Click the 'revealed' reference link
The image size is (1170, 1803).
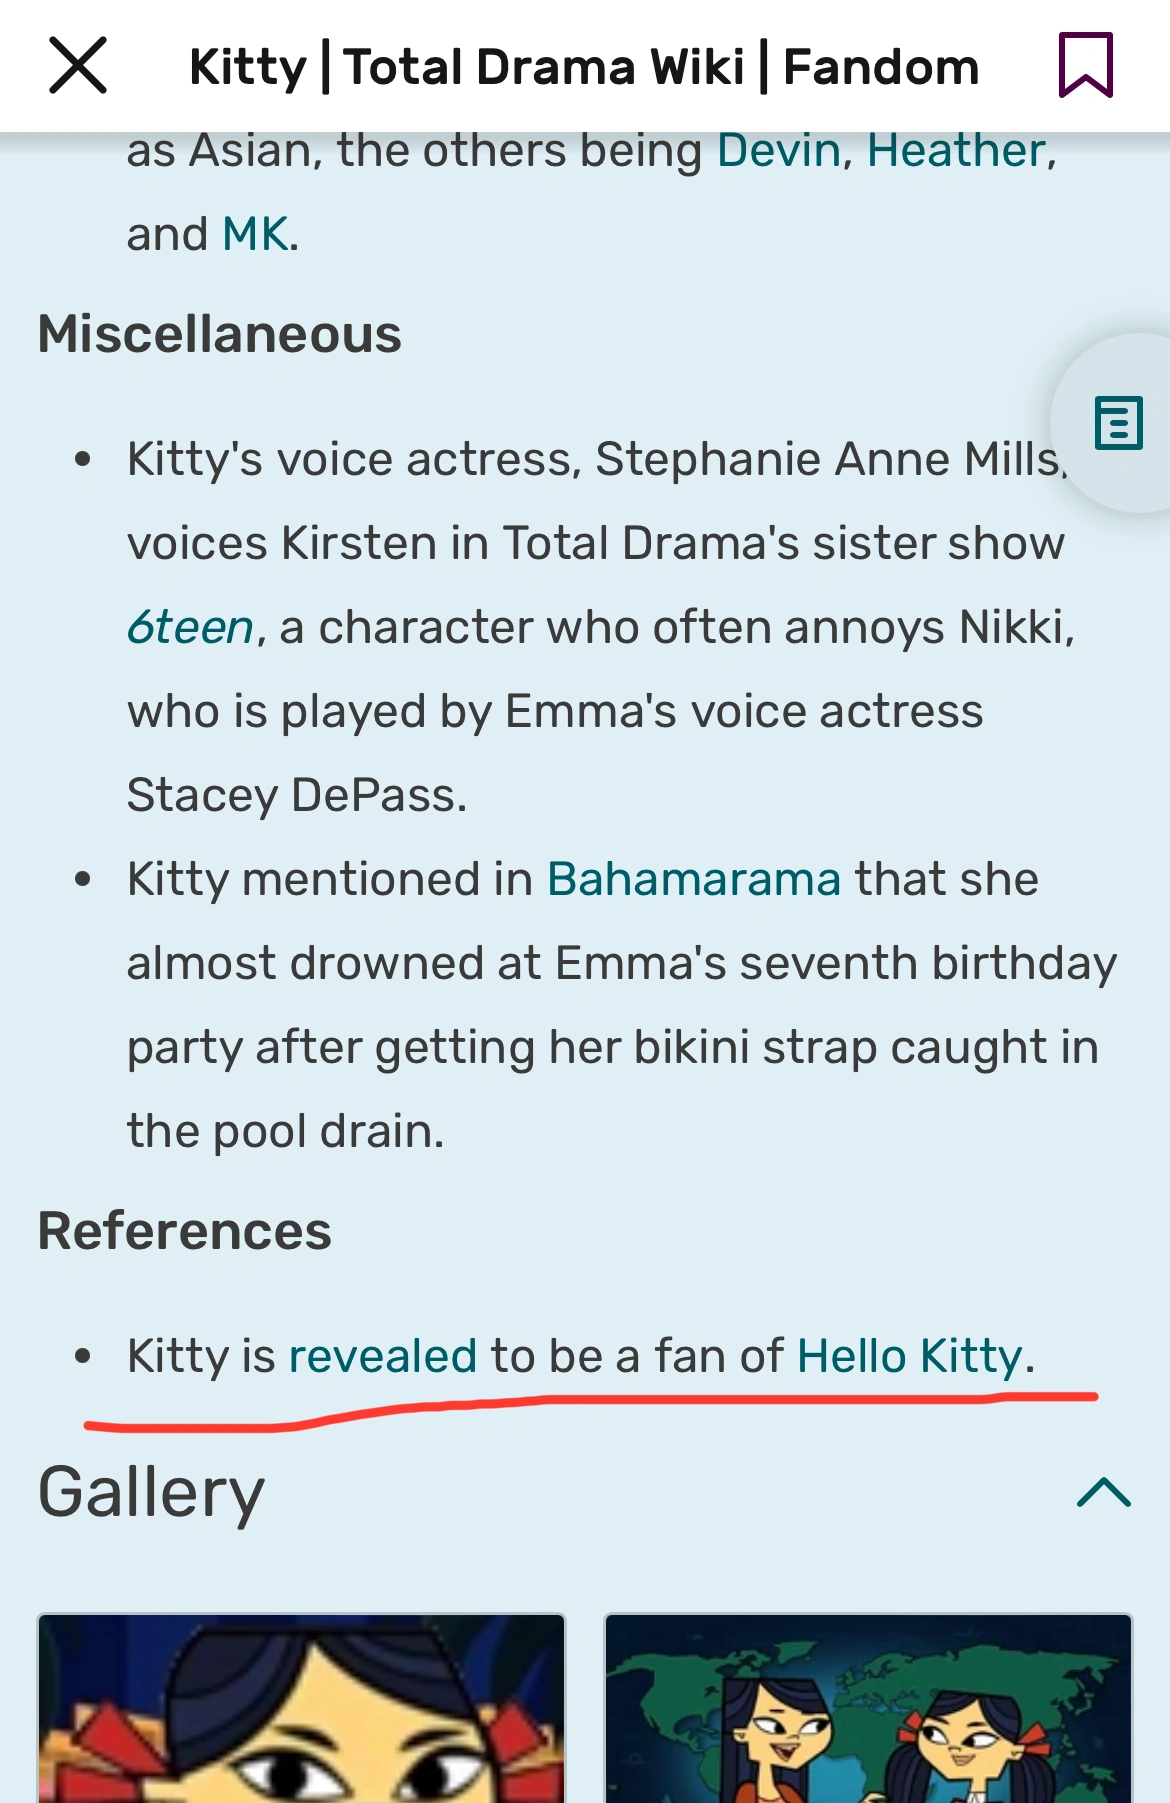coord(382,1357)
